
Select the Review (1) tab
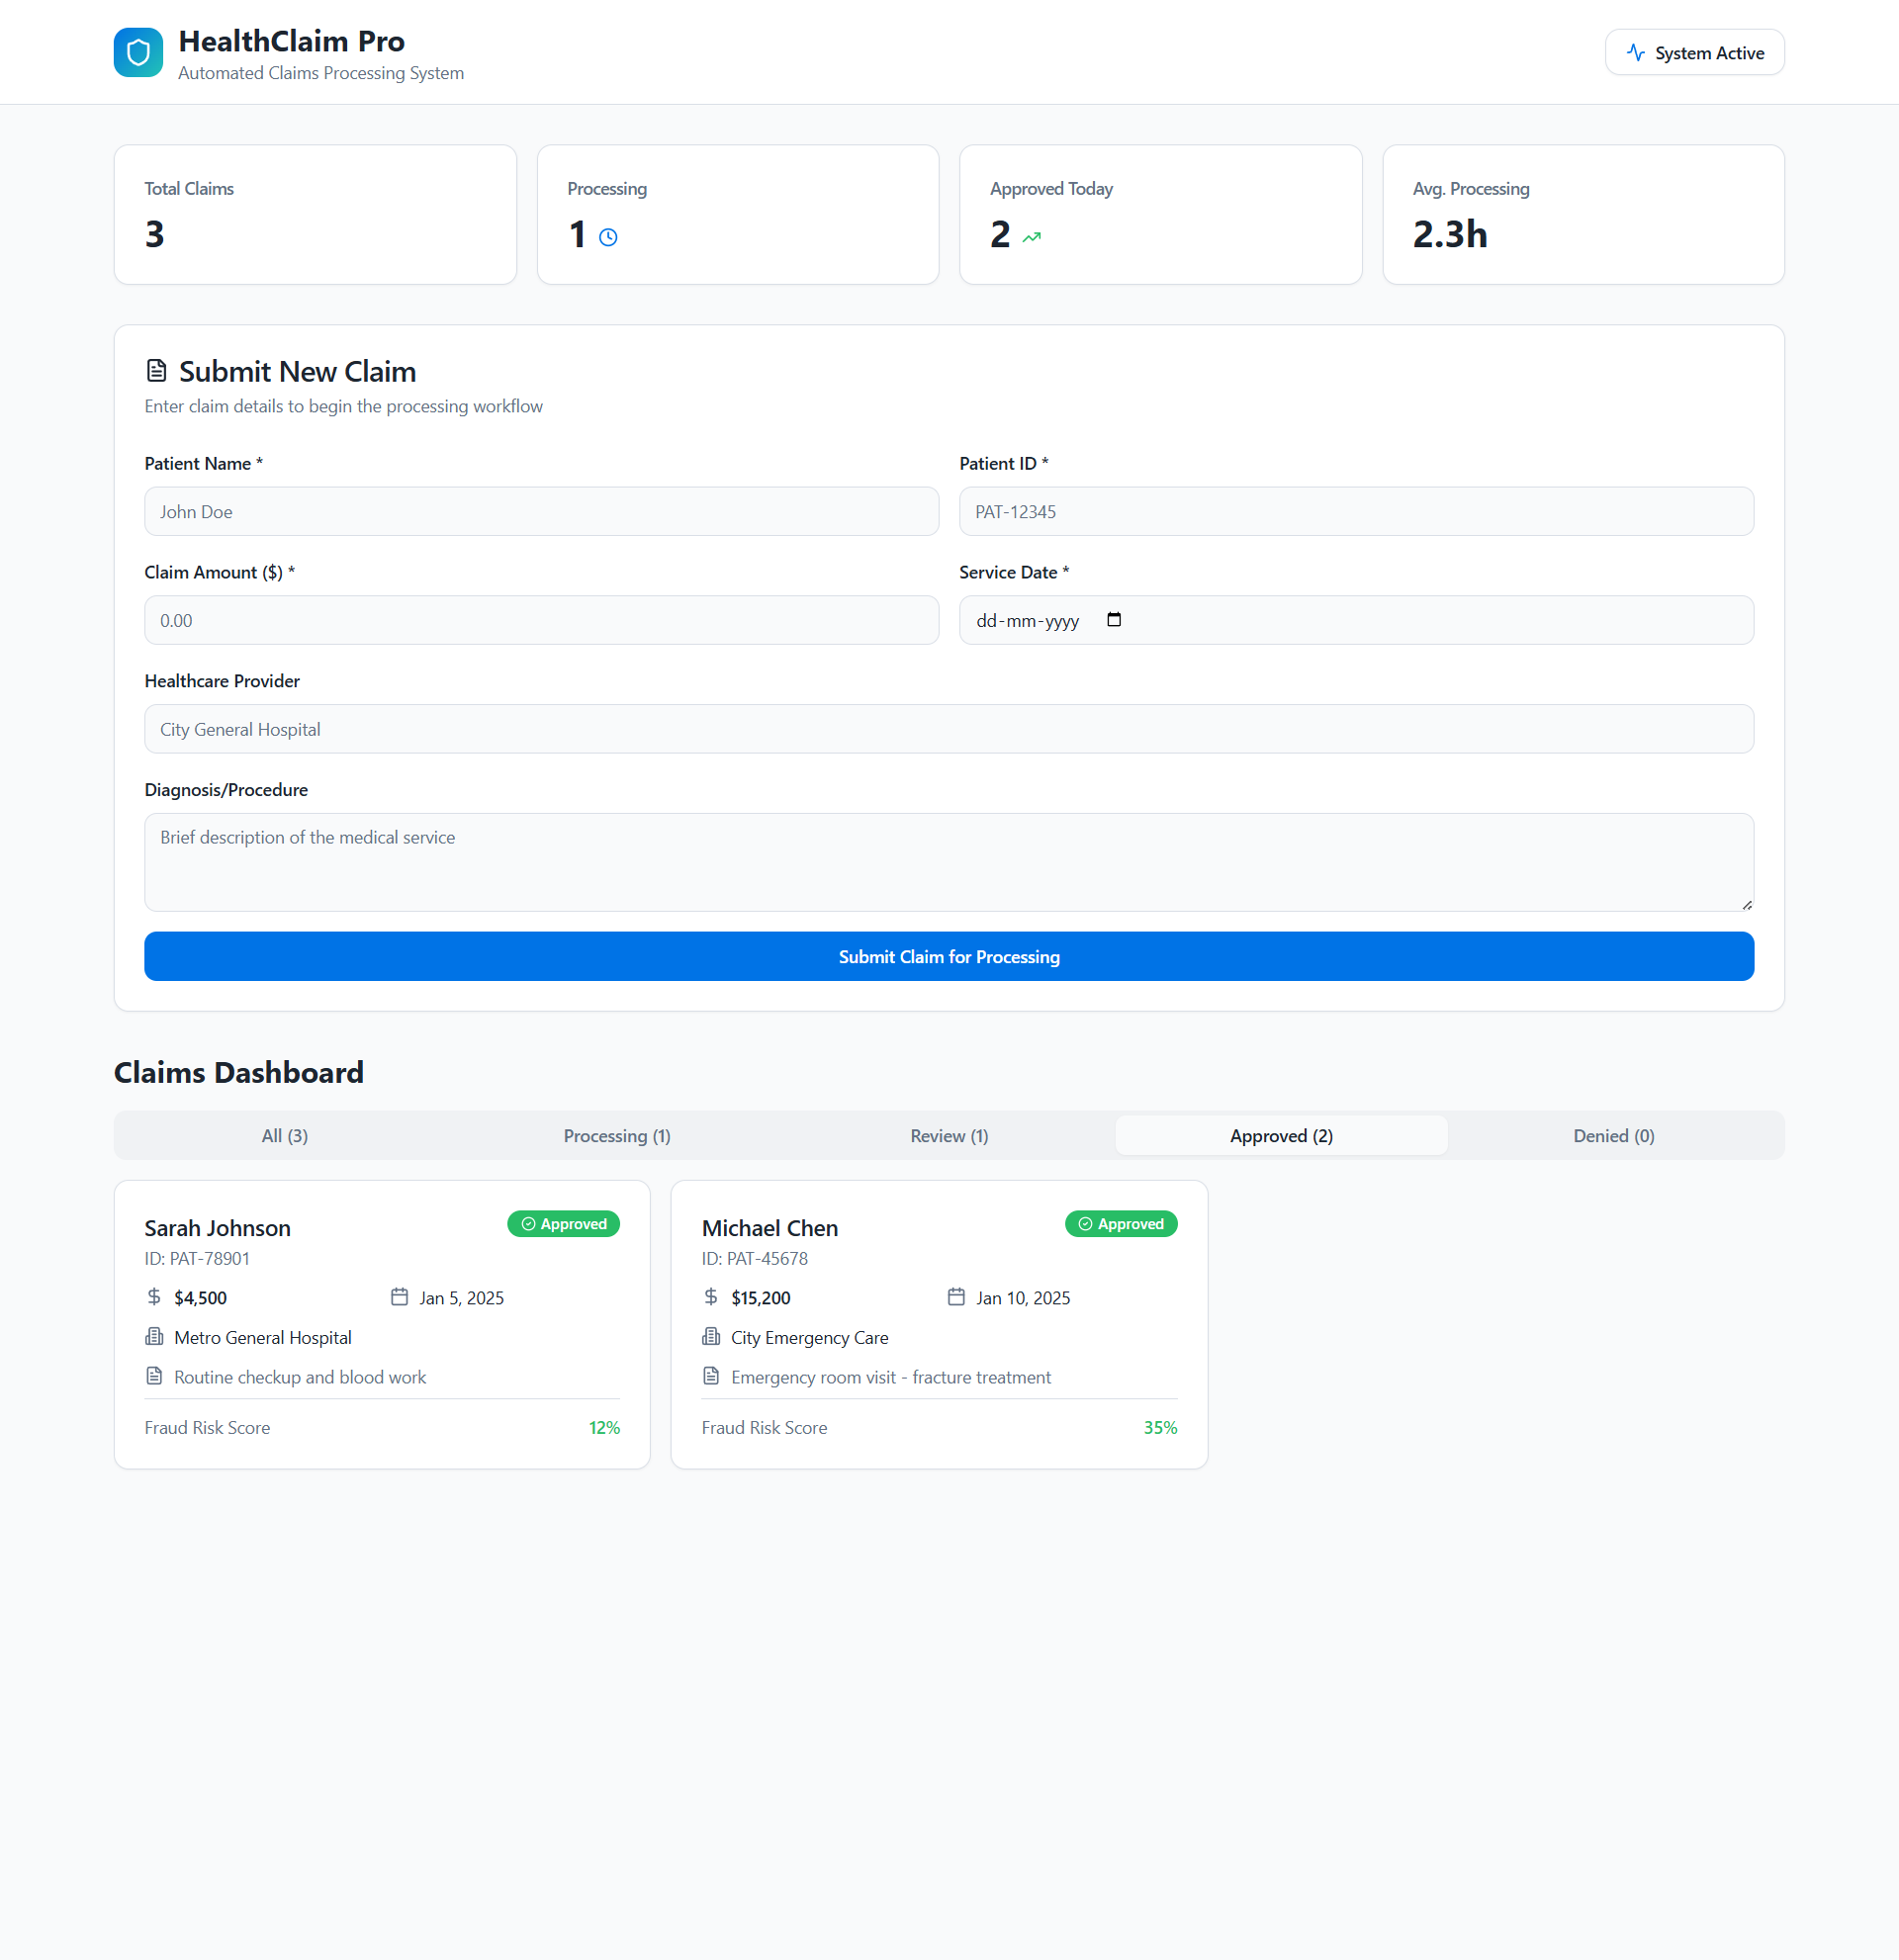tap(949, 1136)
